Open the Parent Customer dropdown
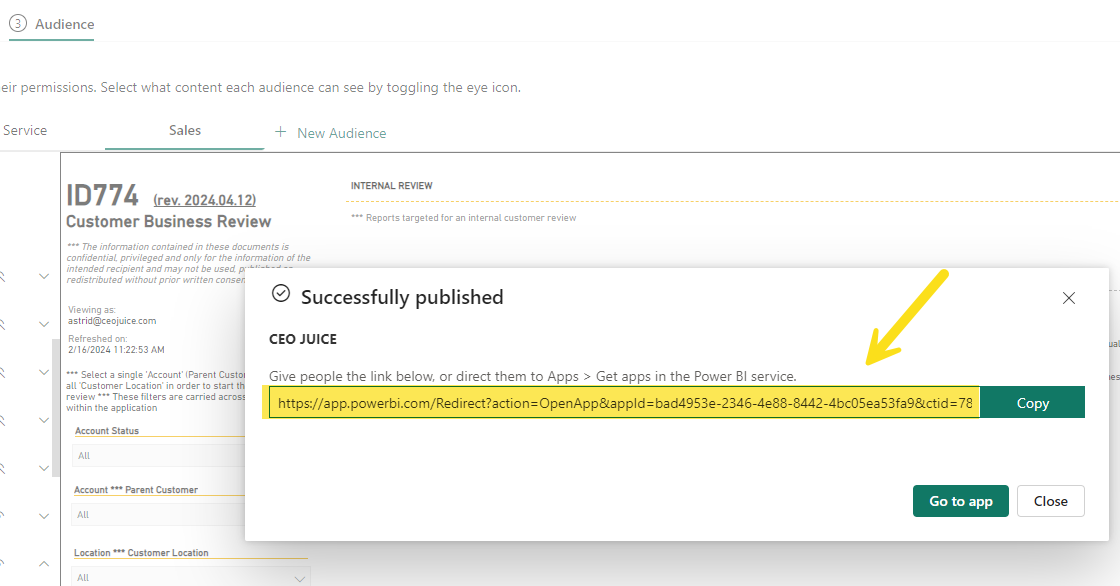Screen dimensions: 1120x586 (x=159, y=515)
